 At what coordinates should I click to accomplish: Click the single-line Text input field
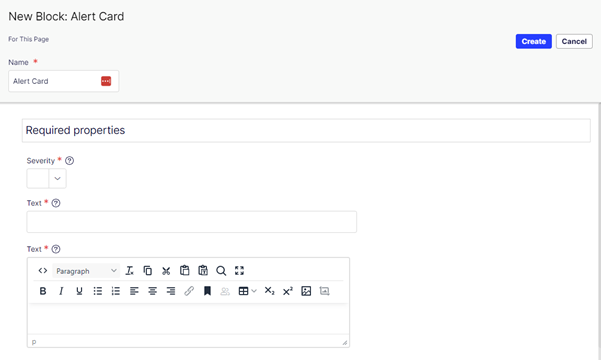pos(192,222)
